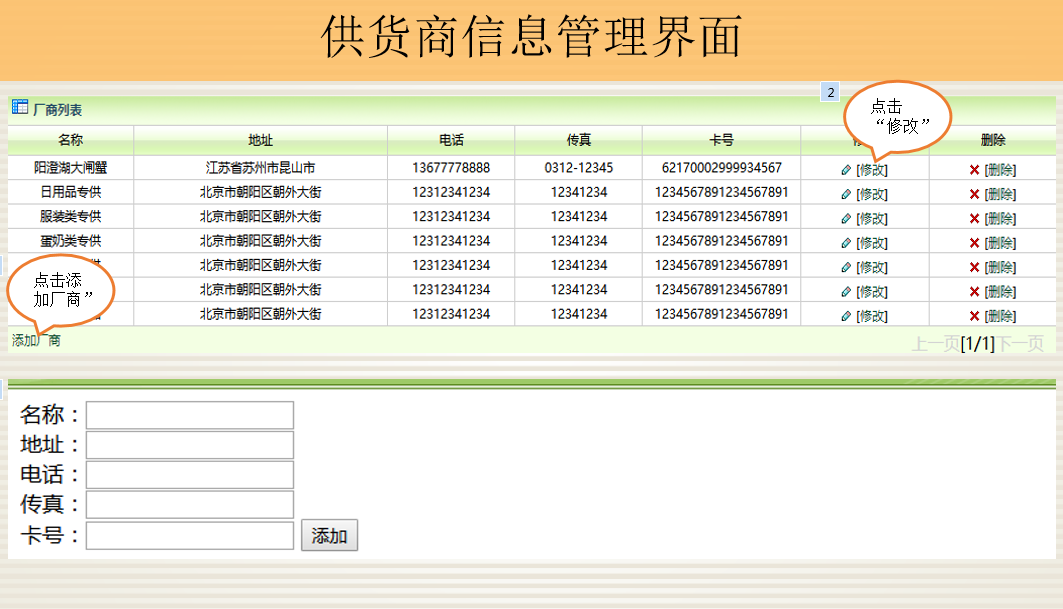This screenshot has width=1063, height=609.
Task: Click the red X icon for 阳澄湖大闸蟹
Action: click(974, 170)
